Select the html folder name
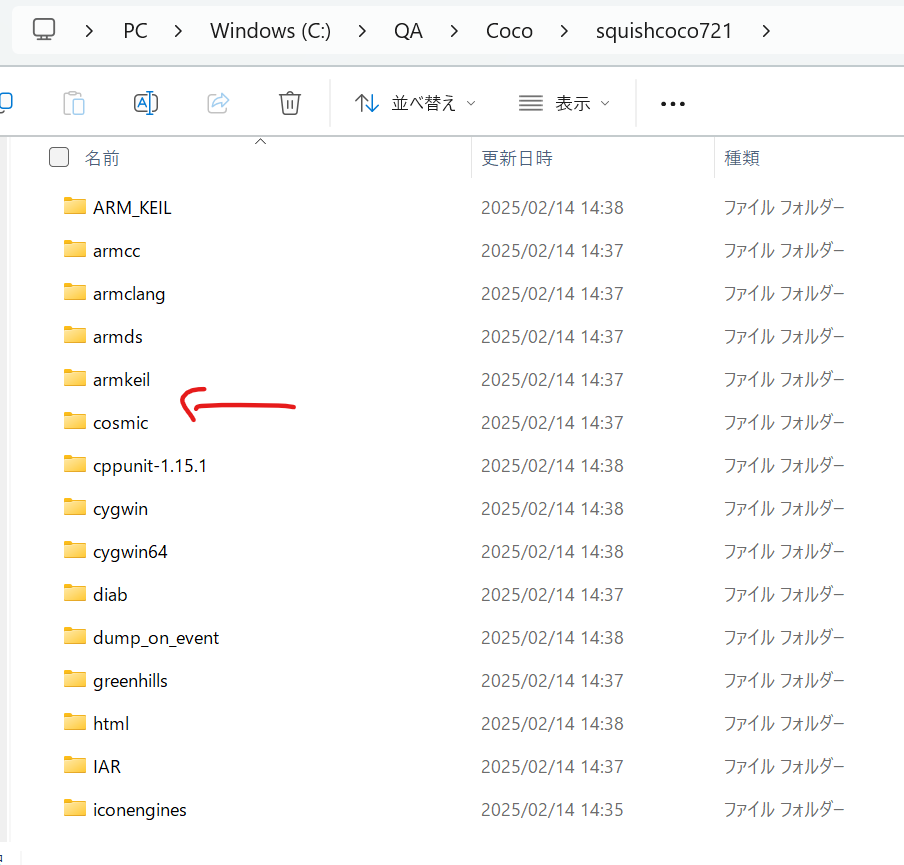Viewport: 904px width, 865px height. (x=111, y=724)
